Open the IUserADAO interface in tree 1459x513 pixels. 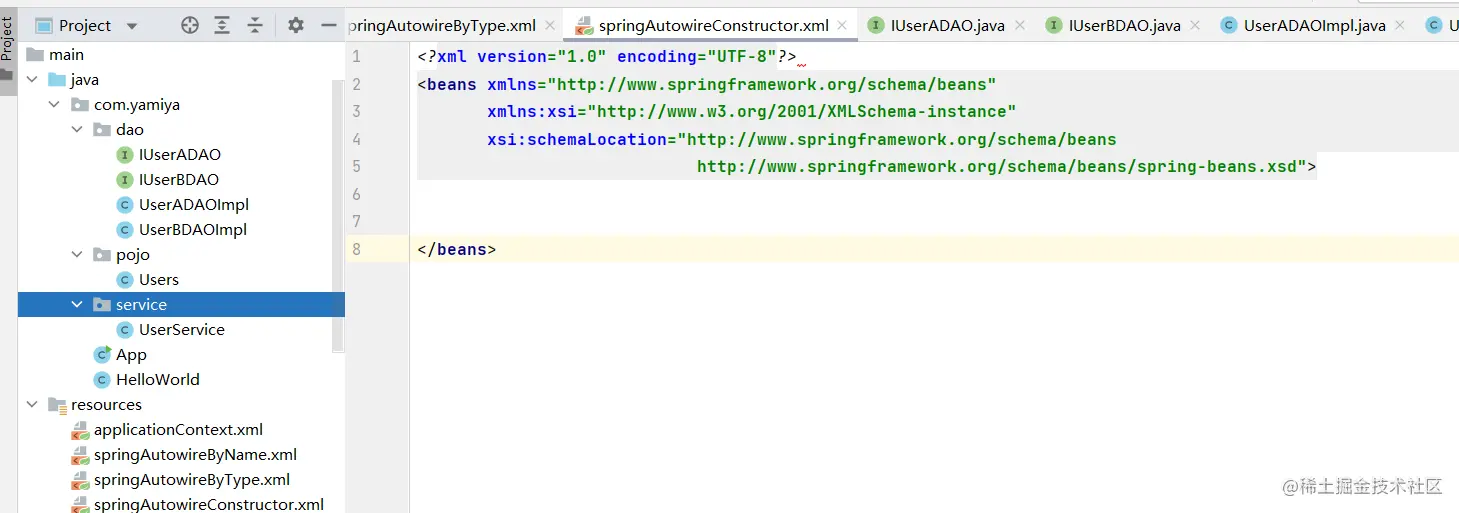(180, 155)
